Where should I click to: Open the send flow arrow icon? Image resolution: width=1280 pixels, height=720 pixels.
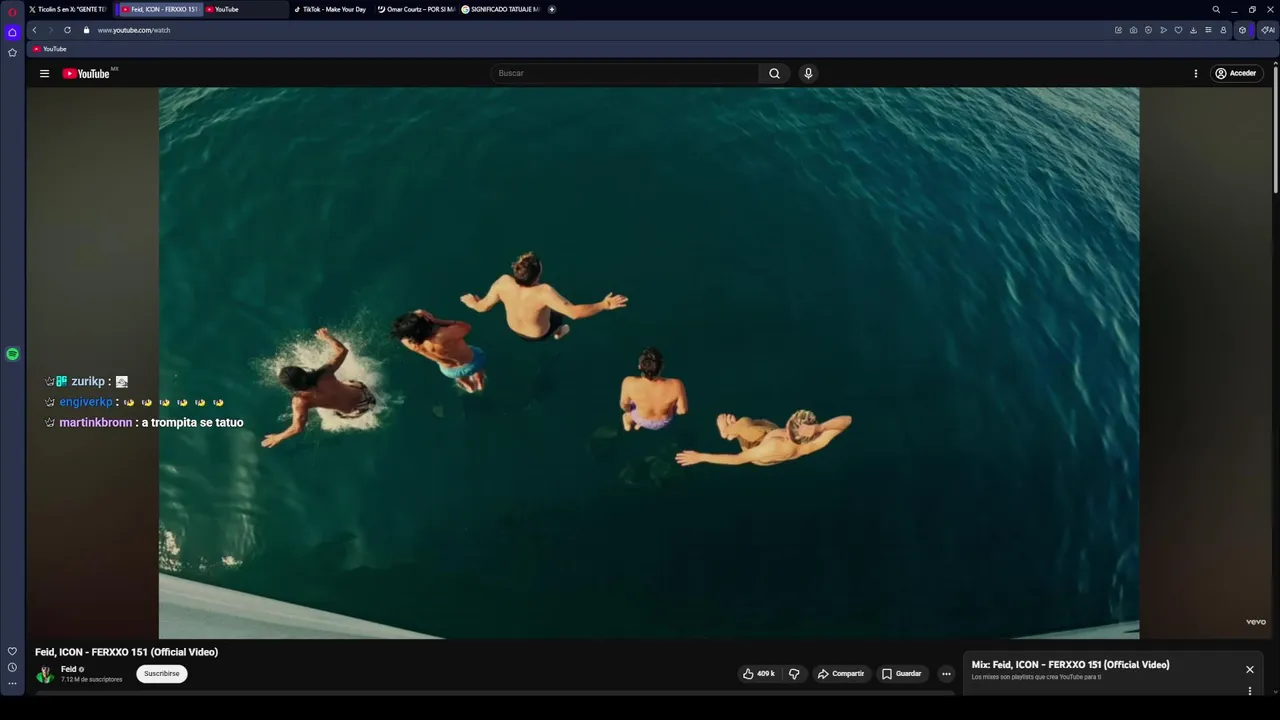click(1163, 30)
